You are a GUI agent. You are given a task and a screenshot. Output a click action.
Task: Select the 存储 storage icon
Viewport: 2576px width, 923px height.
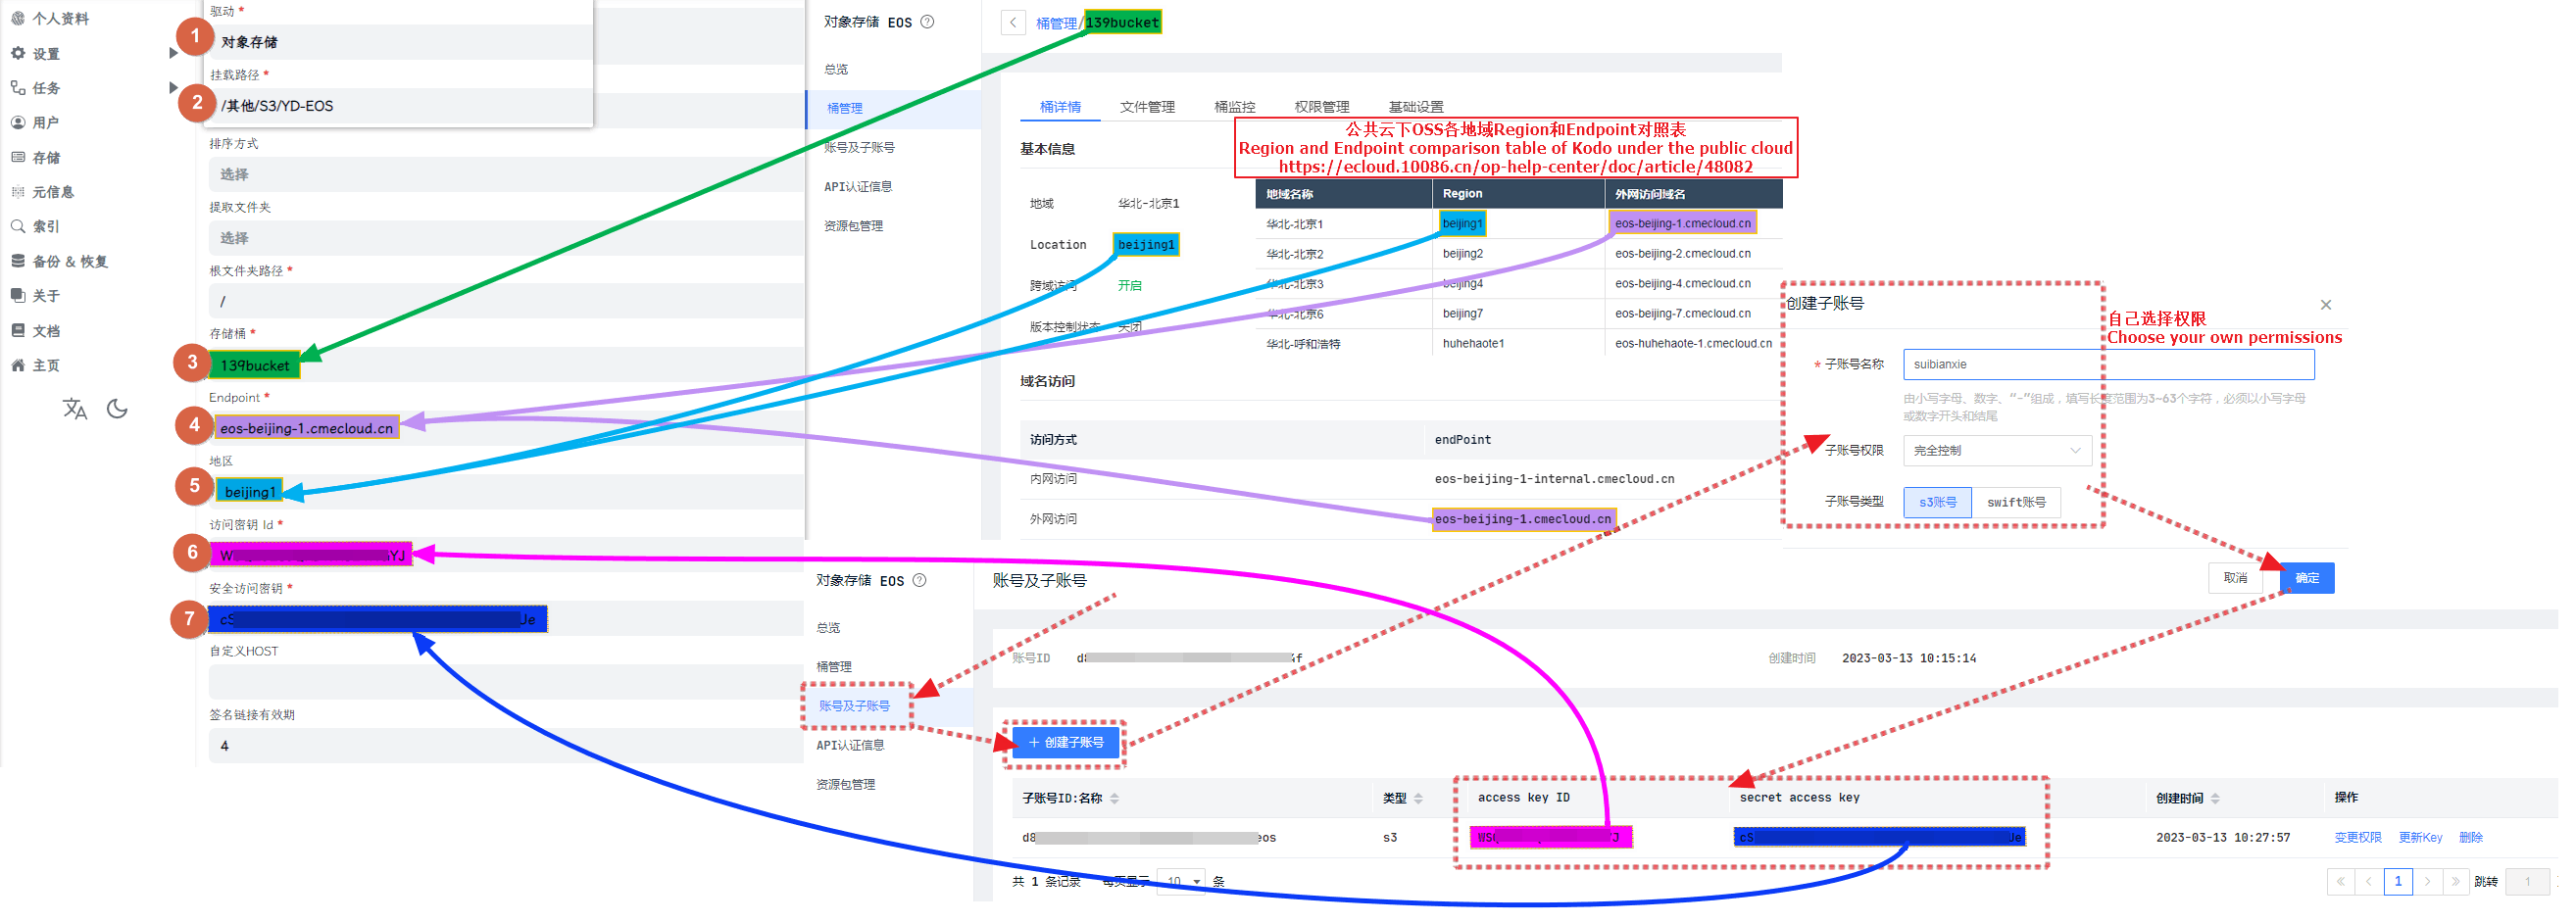pyautogui.click(x=18, y=157)
